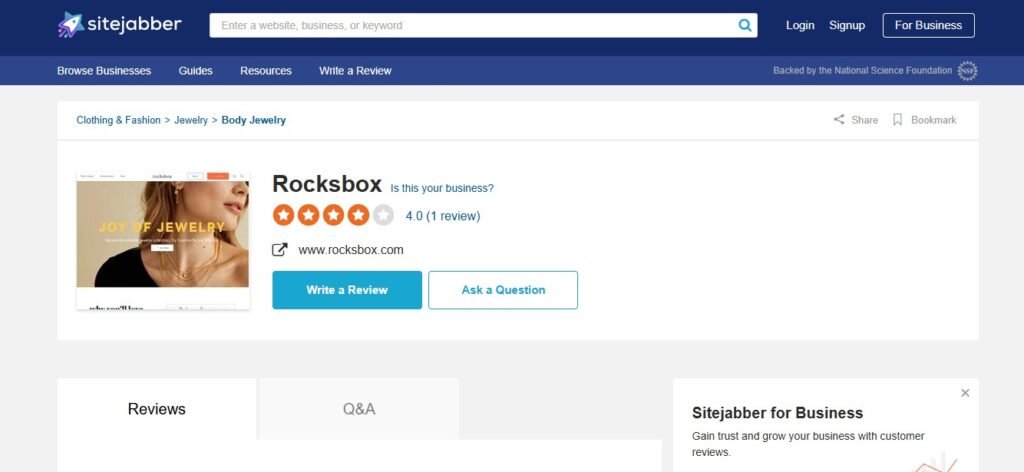Click the National Science Foundation badge icon

coord(967,71)
